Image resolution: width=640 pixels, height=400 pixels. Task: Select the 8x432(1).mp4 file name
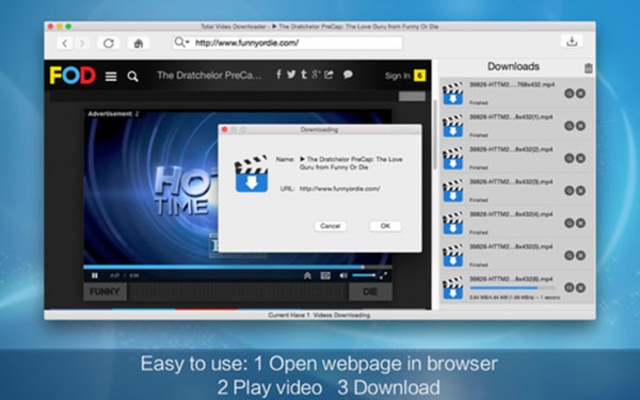pos(511,117)
